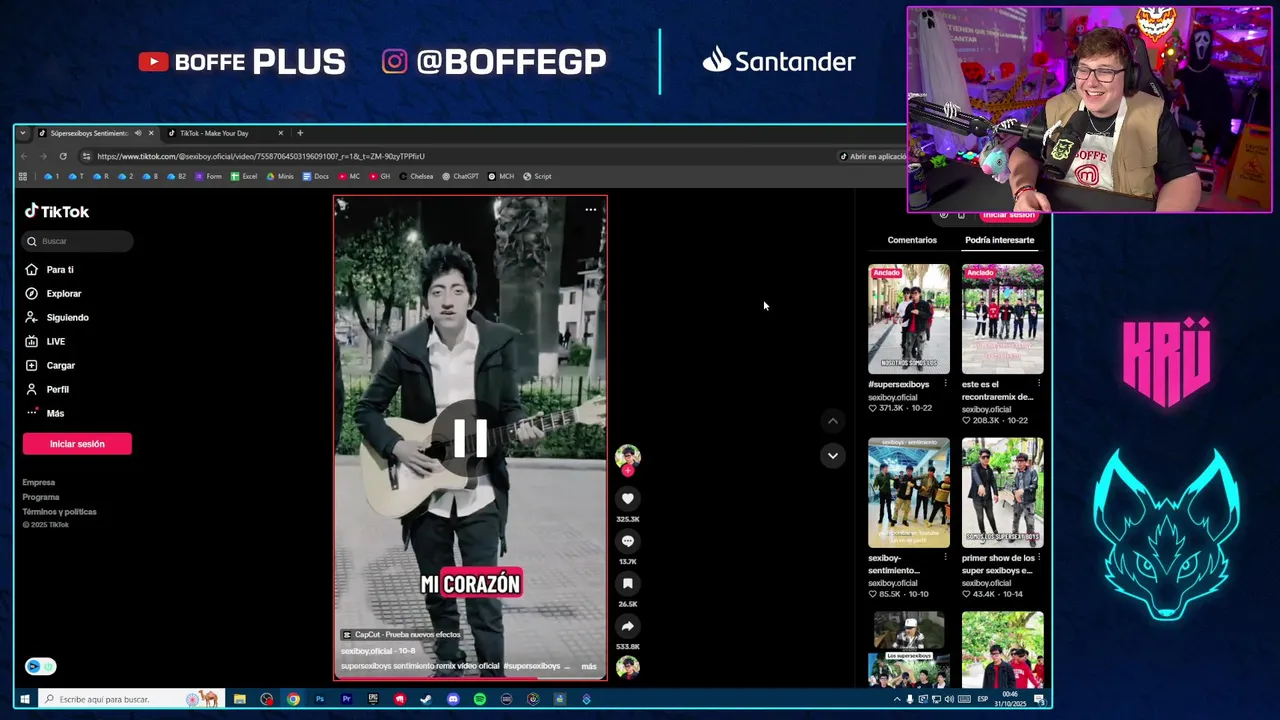Share video with the arrow icon
This screenshot has width=1280, height=720.
tap(628, 626)
